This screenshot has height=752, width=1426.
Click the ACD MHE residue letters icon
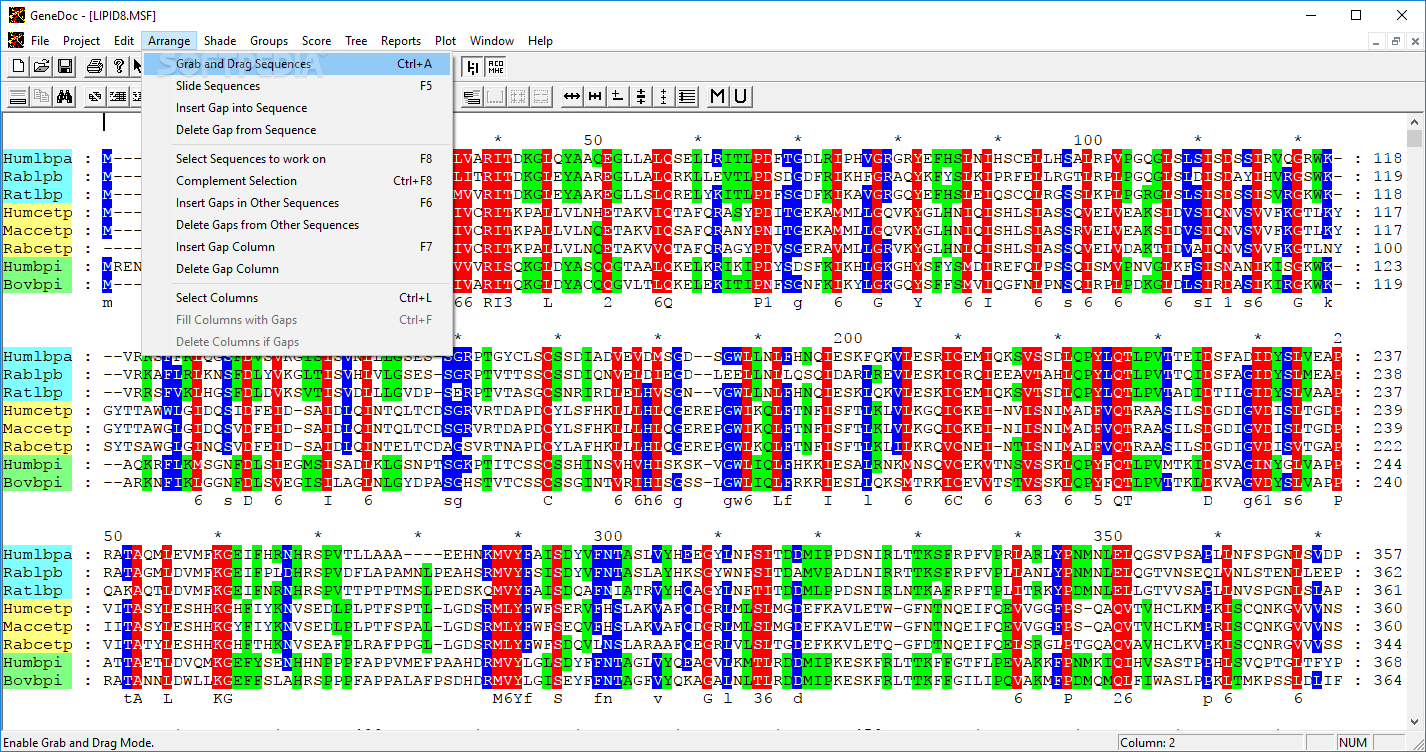coord(496,66)
